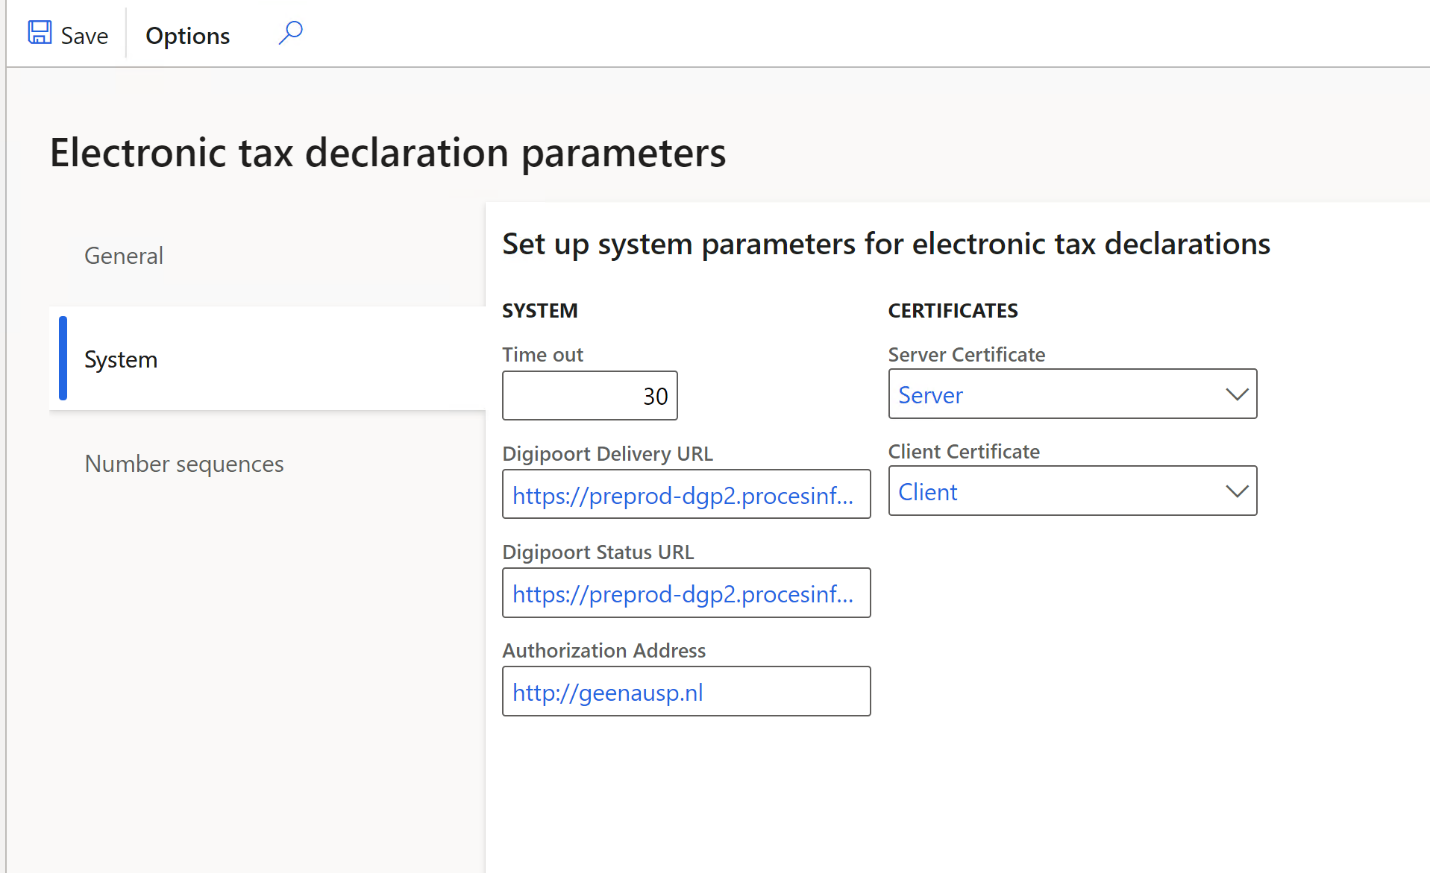This screenshot has height=873, width=1430.
Task: Expand the Server certificate selection list
Action: (1237, 393)
